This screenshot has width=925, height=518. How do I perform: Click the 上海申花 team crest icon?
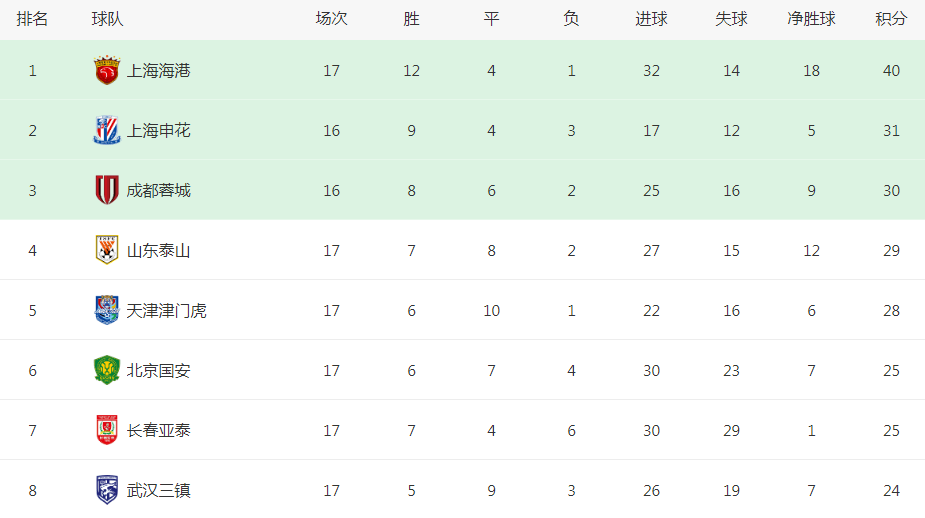[x=107, y=130]
